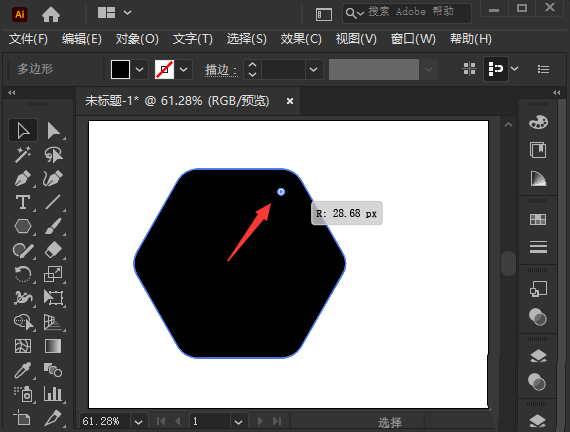Open the stroke weight dropdown
Image resolution: width=570 pixels, height=432 pixels.
(313, 69)
